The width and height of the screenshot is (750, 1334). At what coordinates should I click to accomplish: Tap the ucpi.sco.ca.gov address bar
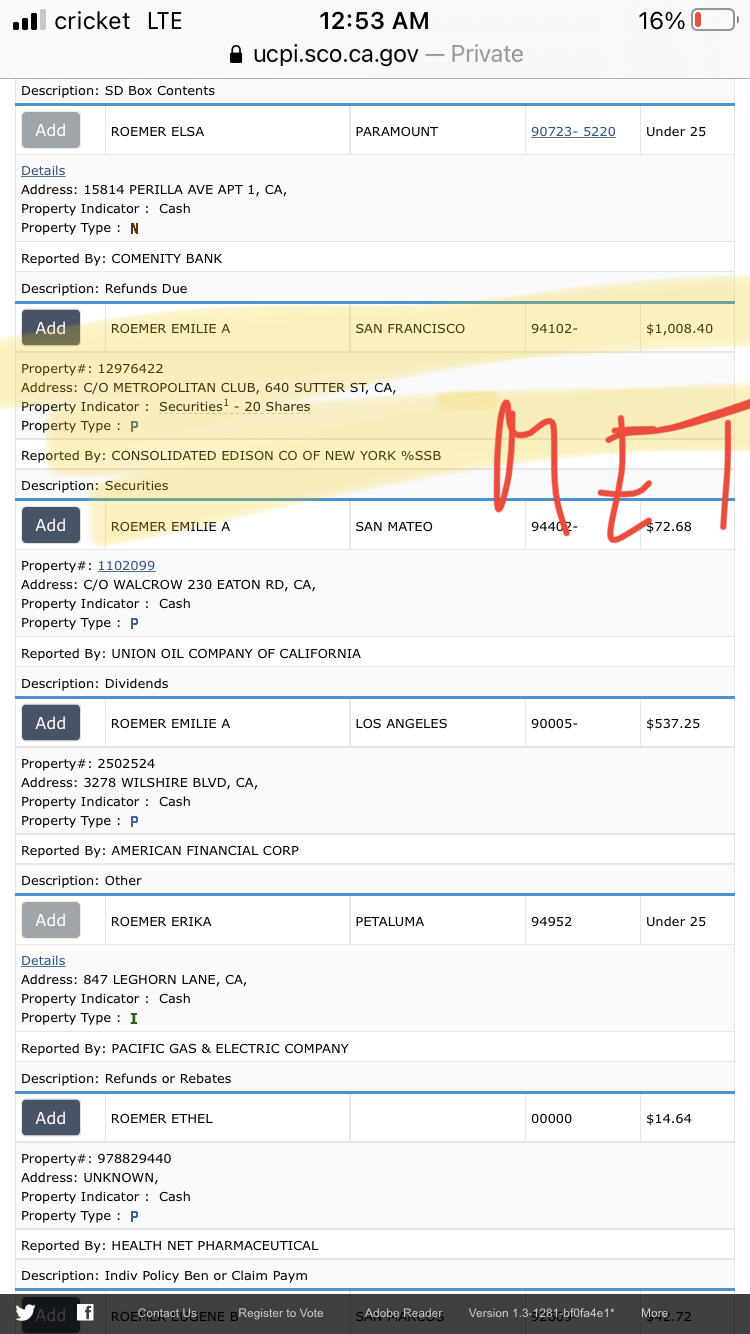(x=375, y=54)
